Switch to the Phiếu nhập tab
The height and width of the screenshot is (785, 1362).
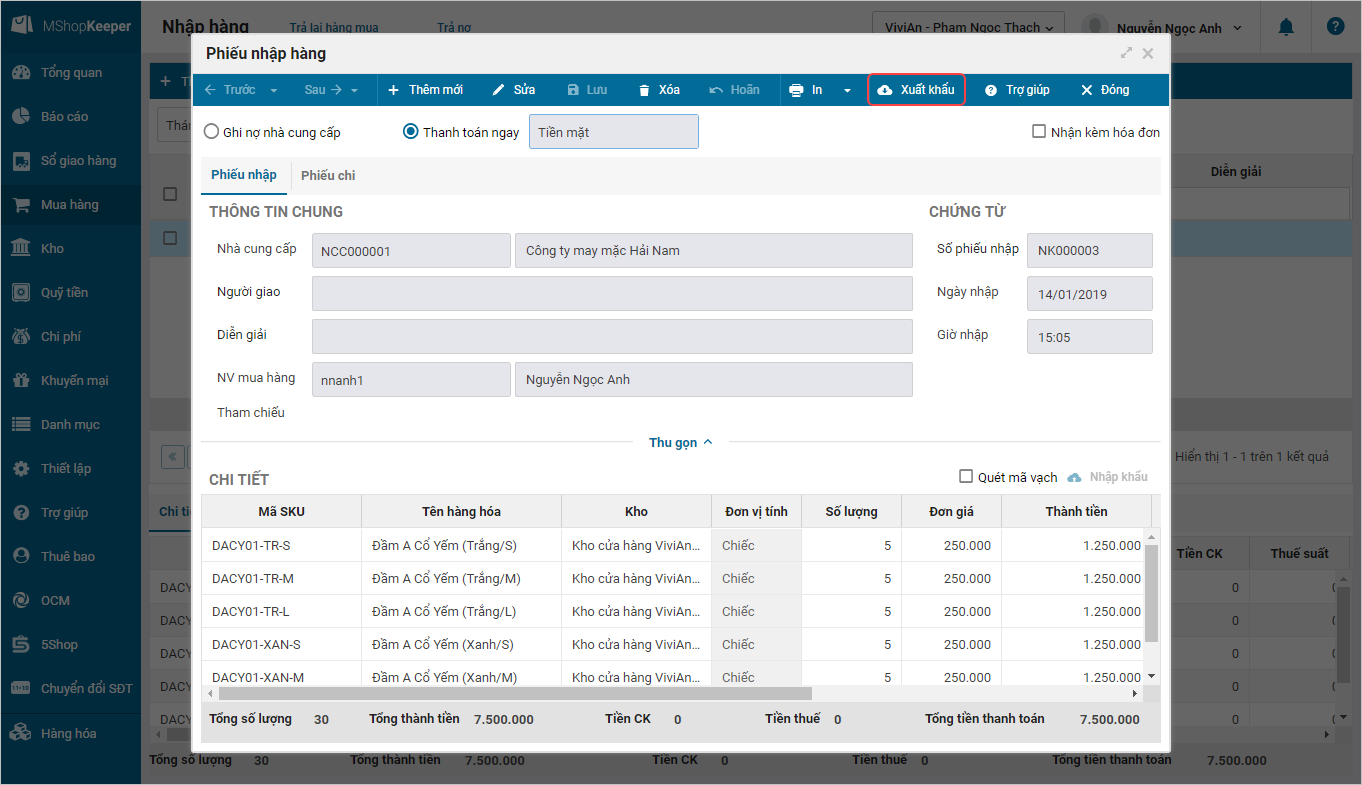pos(244,175)
